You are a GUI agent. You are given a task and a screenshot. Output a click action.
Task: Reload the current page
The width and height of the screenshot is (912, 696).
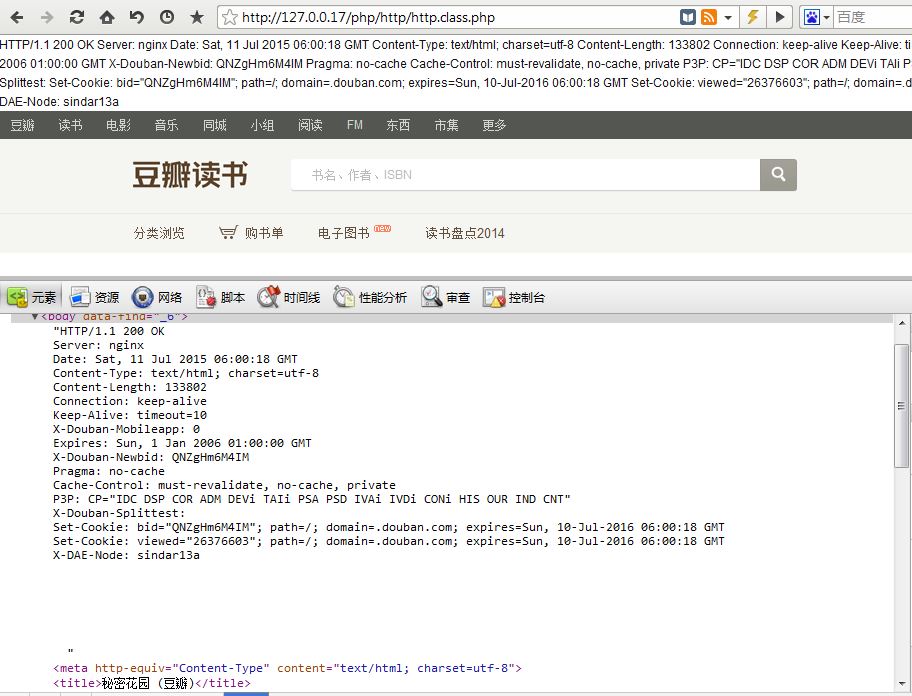tap(77, 17)
